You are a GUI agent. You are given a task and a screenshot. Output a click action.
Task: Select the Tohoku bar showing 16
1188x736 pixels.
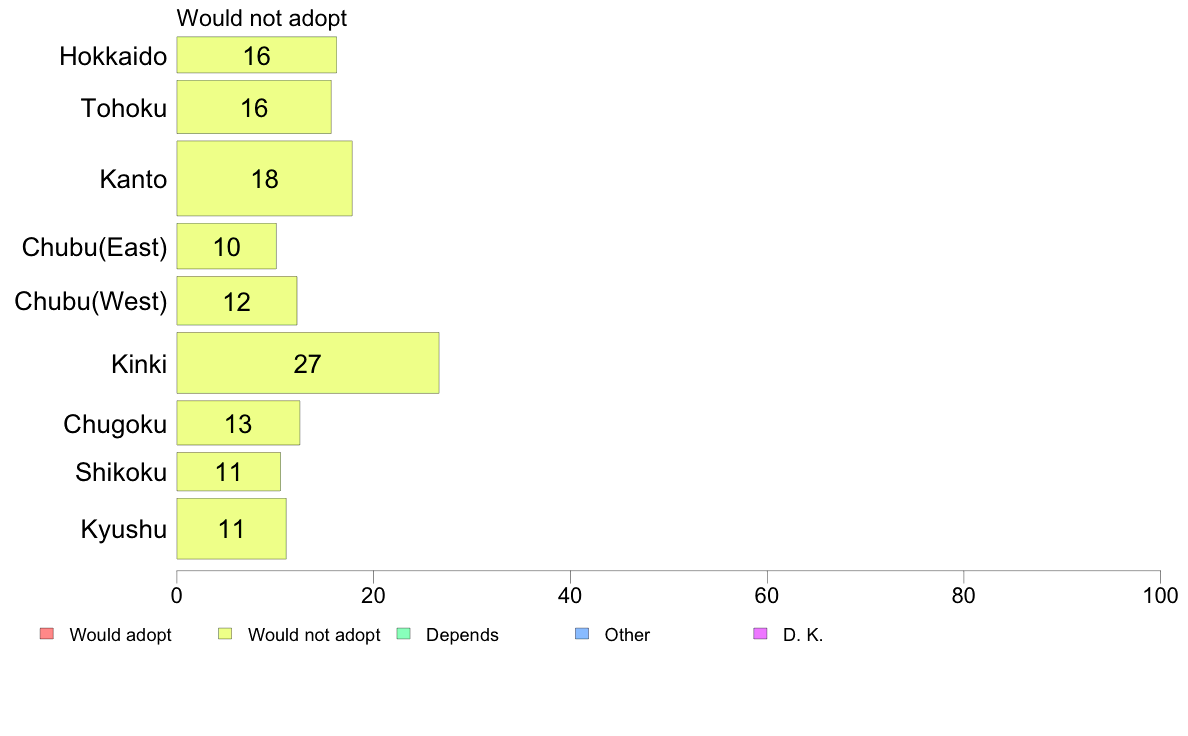[x=254, y=107]
